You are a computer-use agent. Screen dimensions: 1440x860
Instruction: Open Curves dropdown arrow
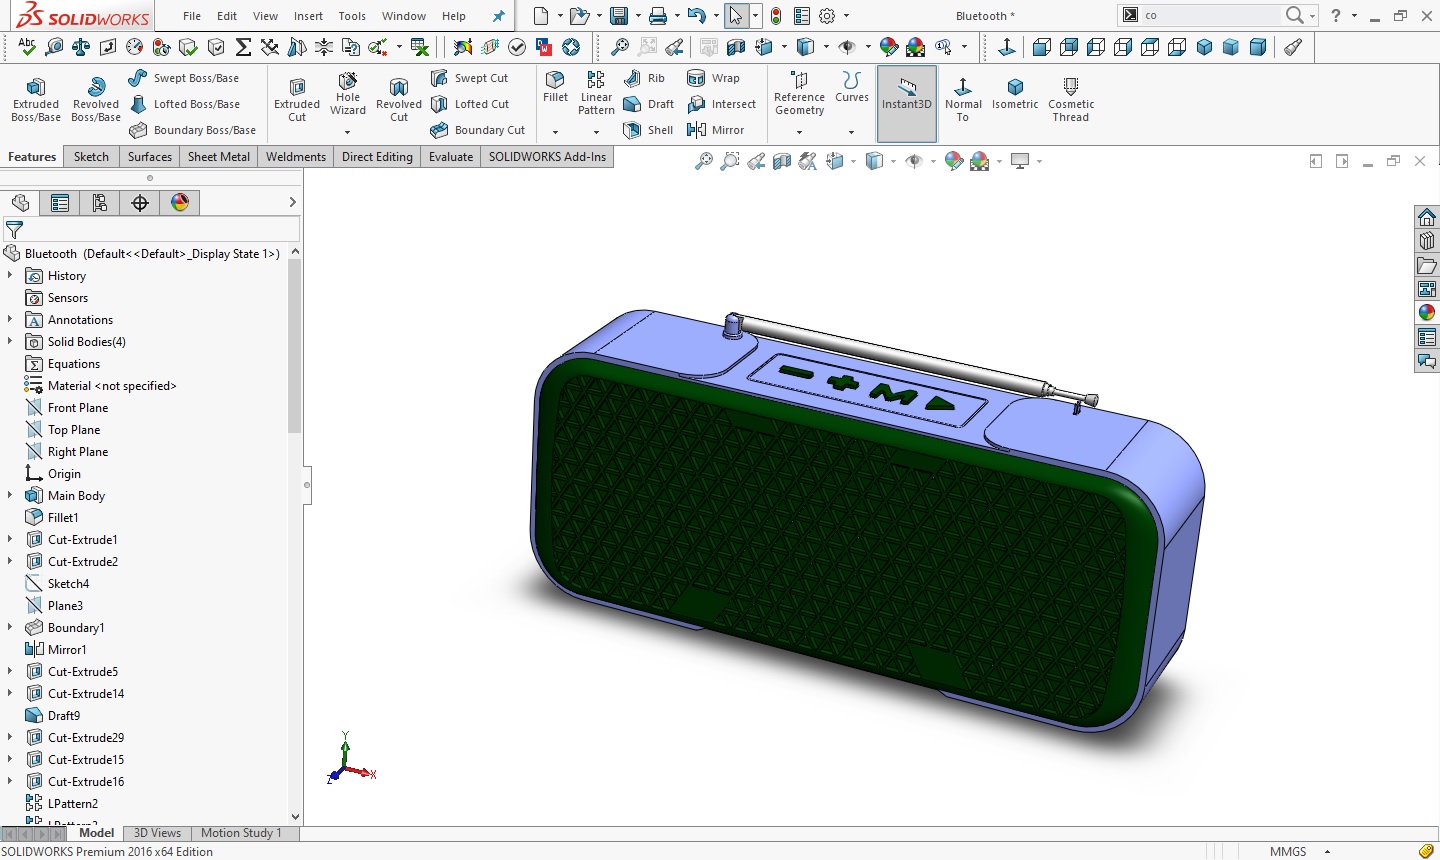[x=851, y=132]
